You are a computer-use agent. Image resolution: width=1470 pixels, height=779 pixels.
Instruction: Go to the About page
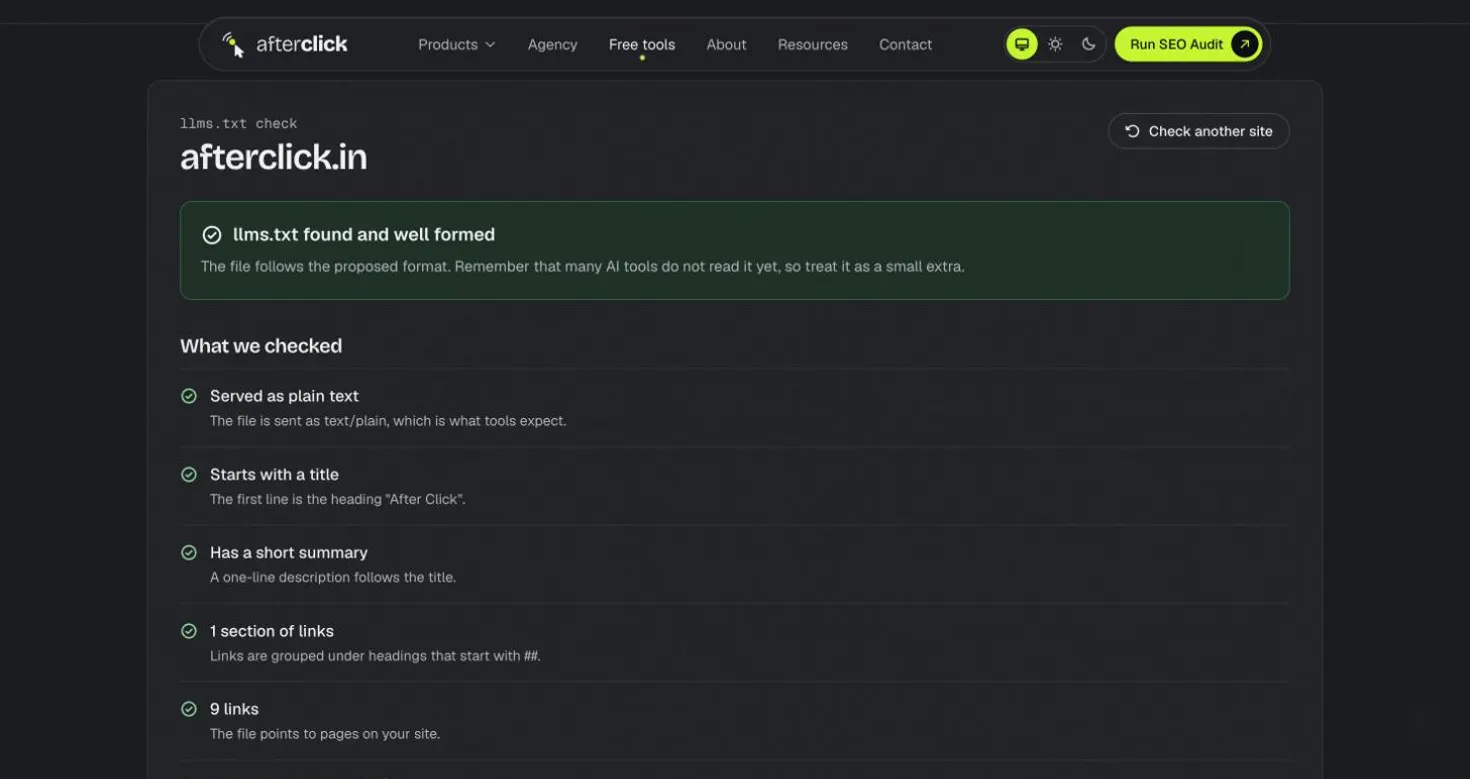coord(726,44)
